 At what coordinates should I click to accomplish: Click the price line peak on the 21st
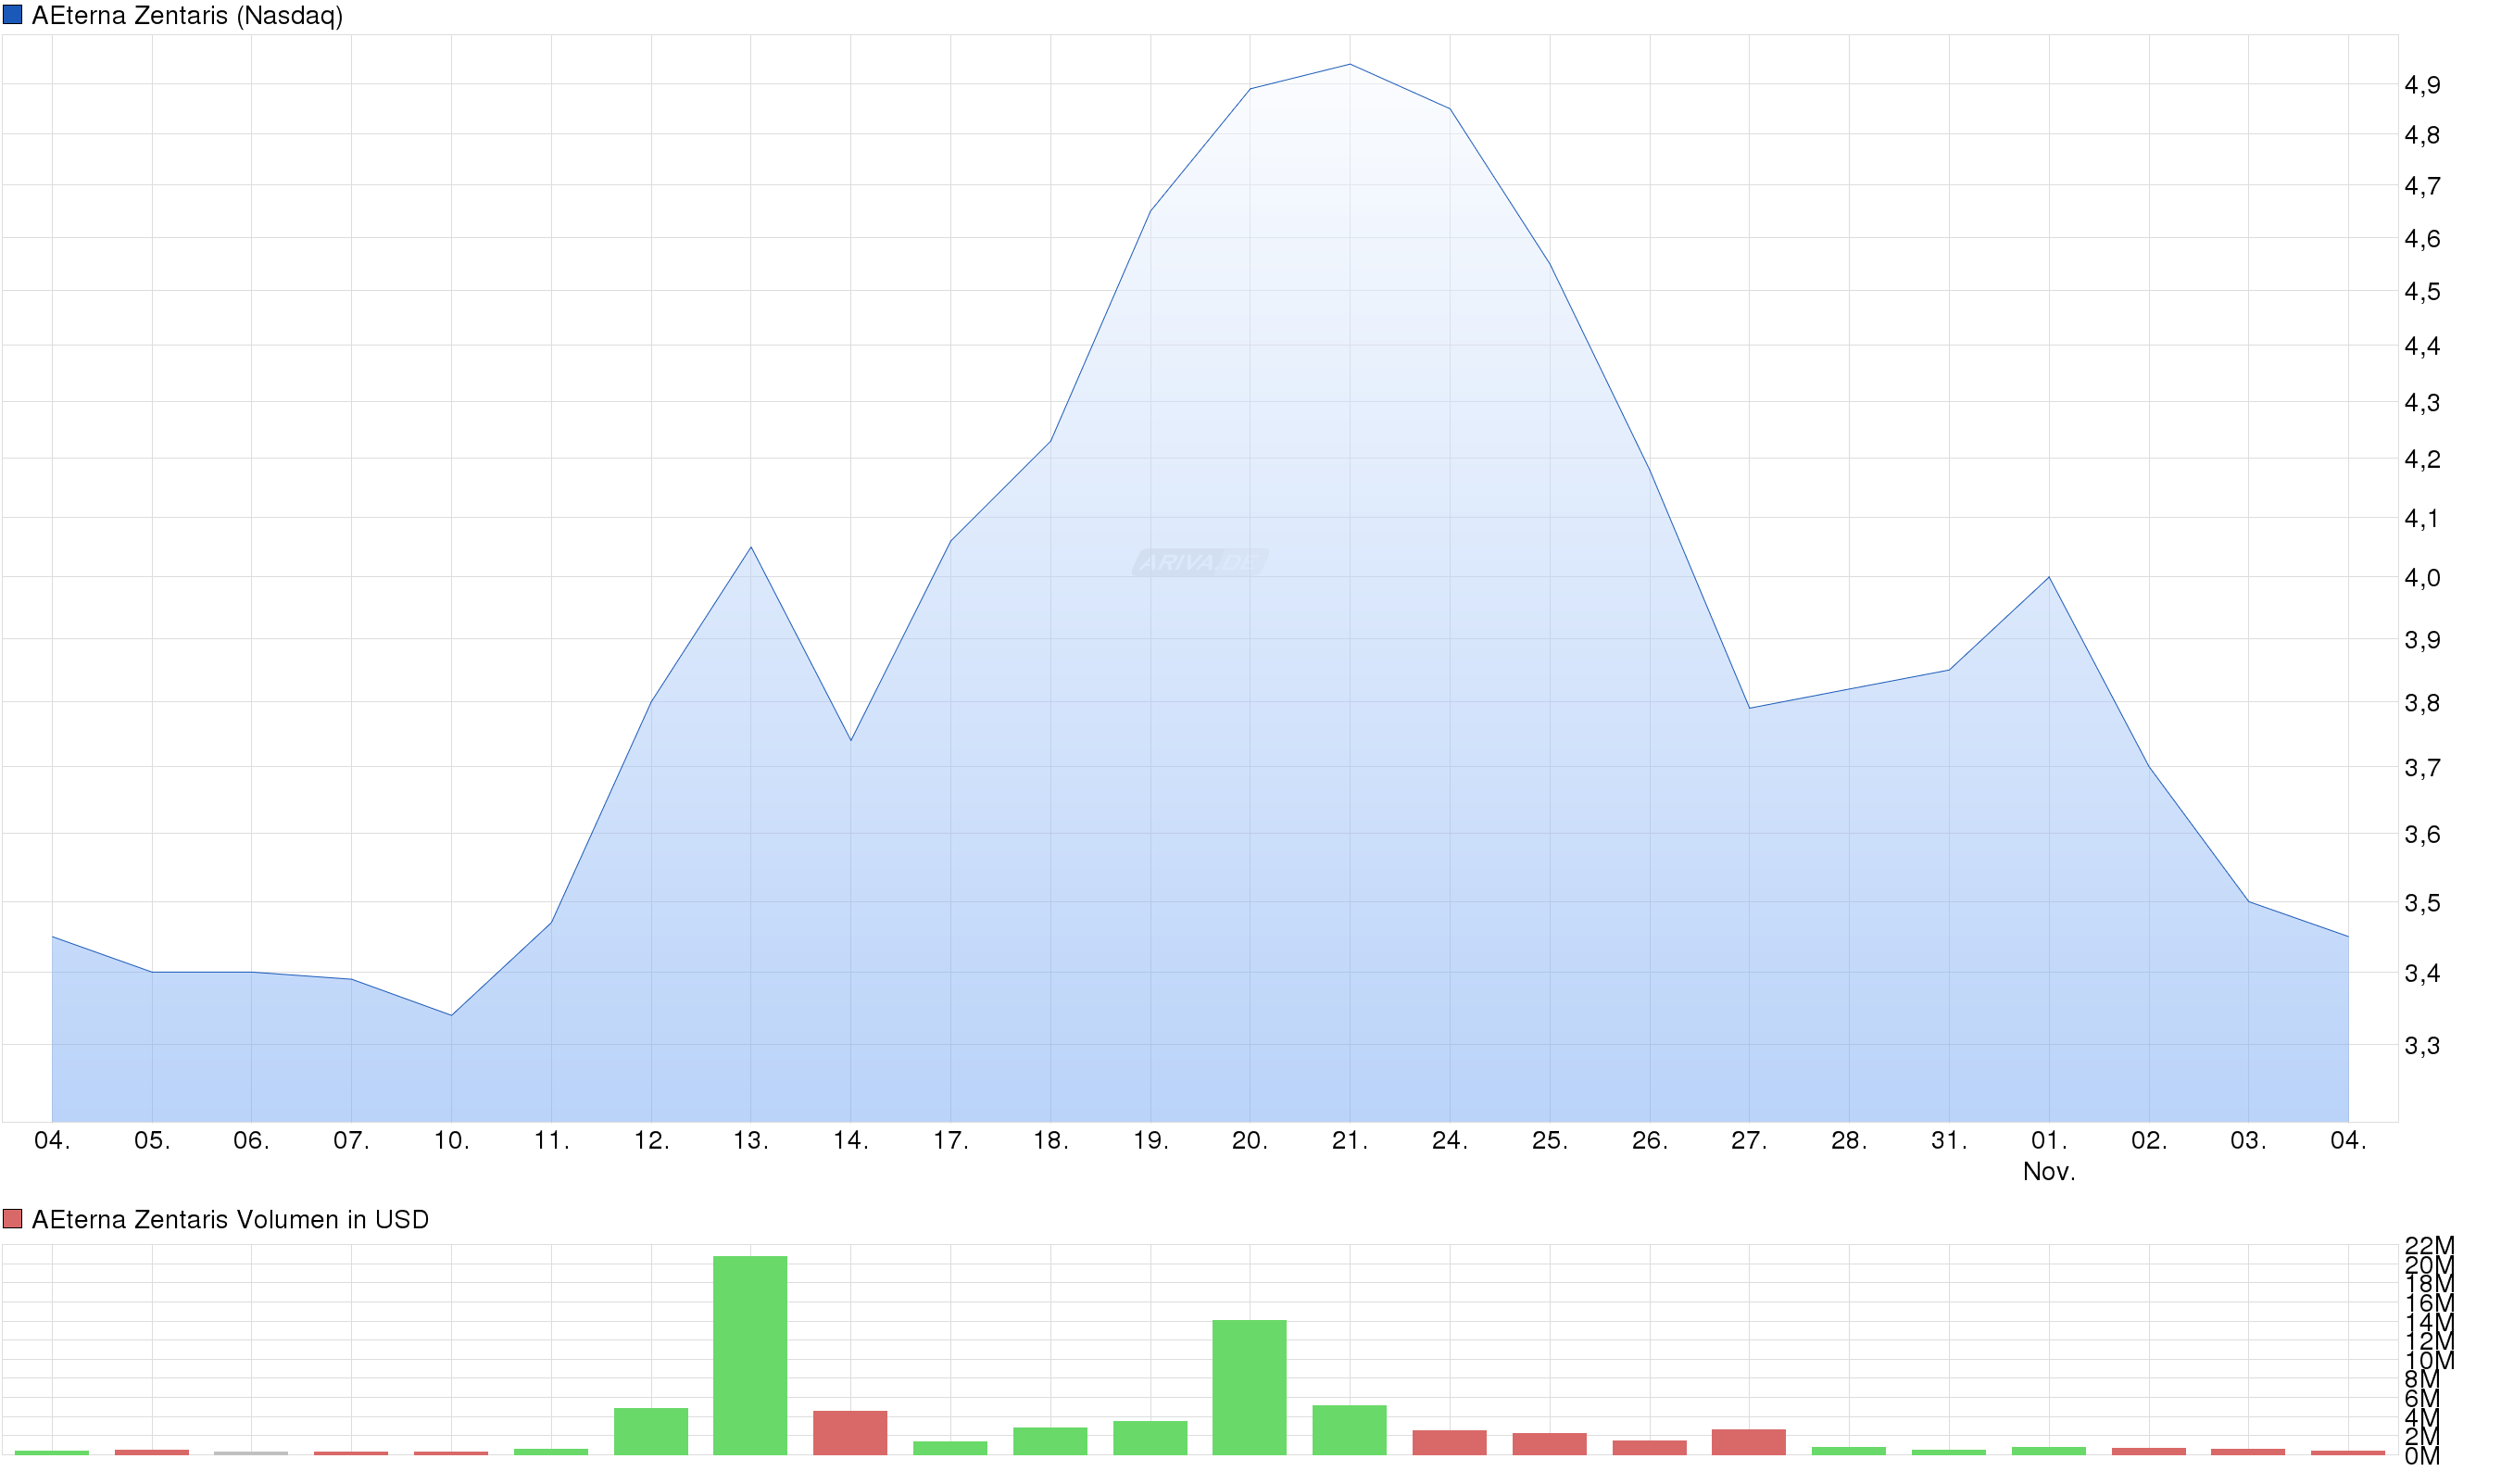[1350, 65]
